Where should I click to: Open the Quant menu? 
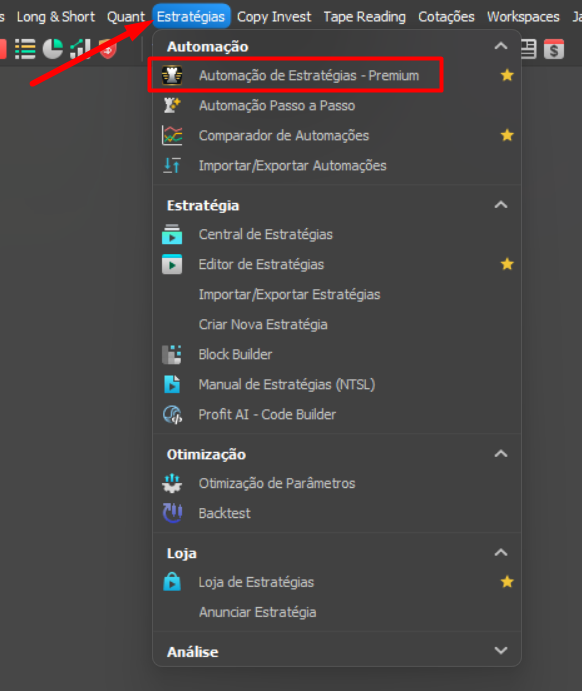126,17
